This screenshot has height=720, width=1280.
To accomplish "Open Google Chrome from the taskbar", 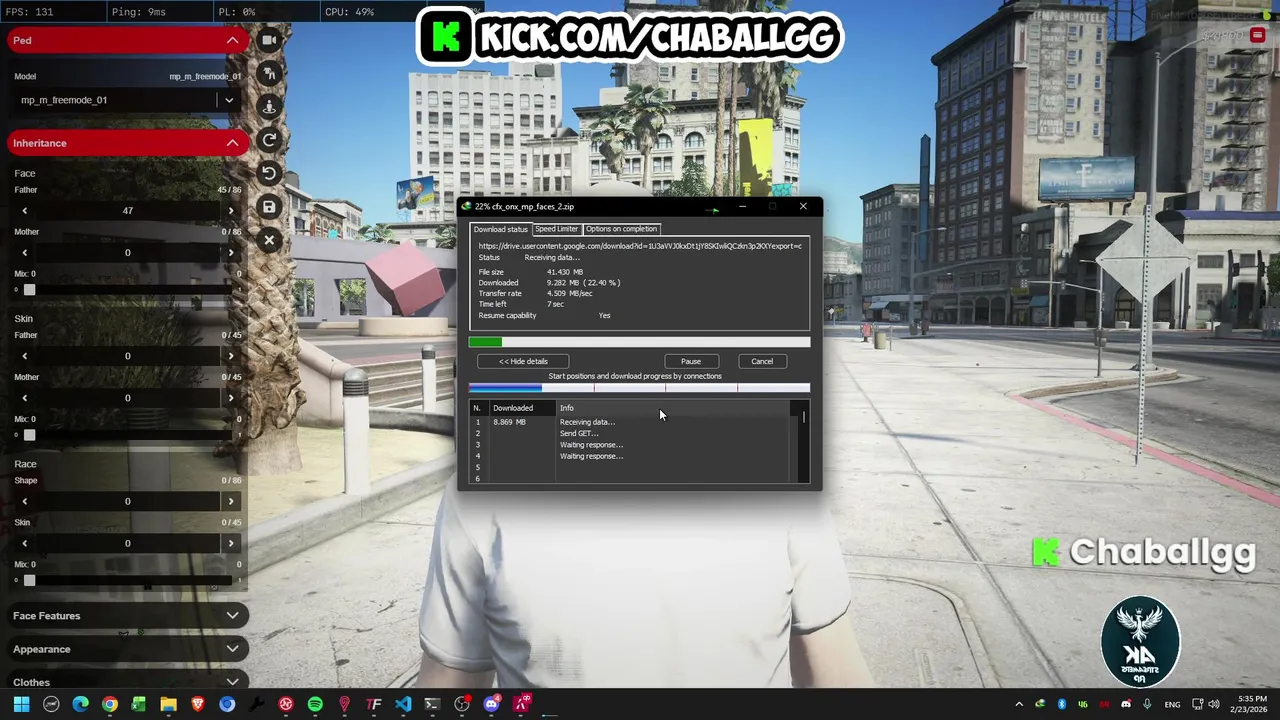I will pos(109,704).
